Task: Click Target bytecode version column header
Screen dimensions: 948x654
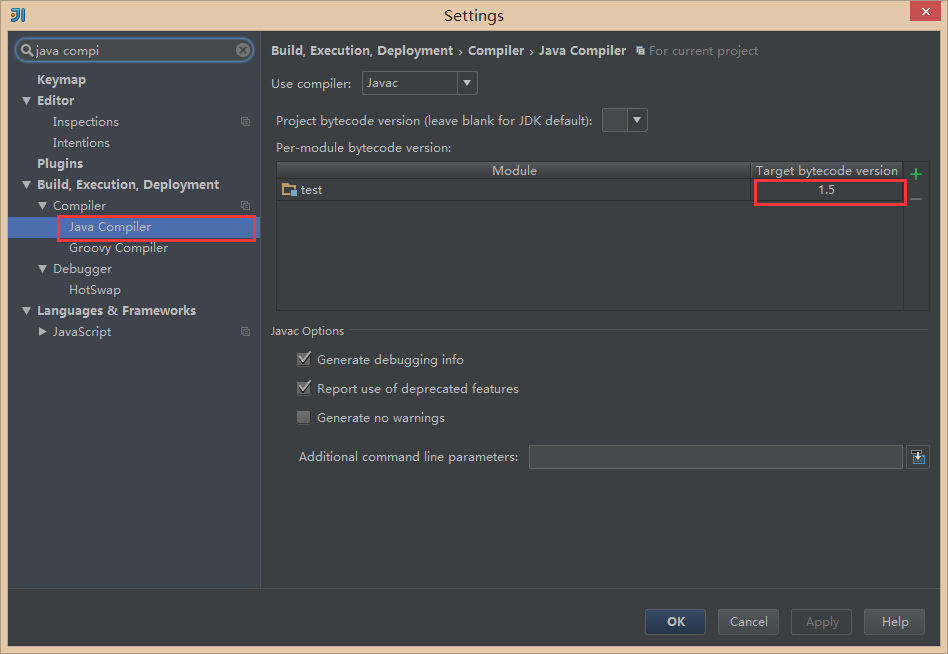Action: point(827,170)
